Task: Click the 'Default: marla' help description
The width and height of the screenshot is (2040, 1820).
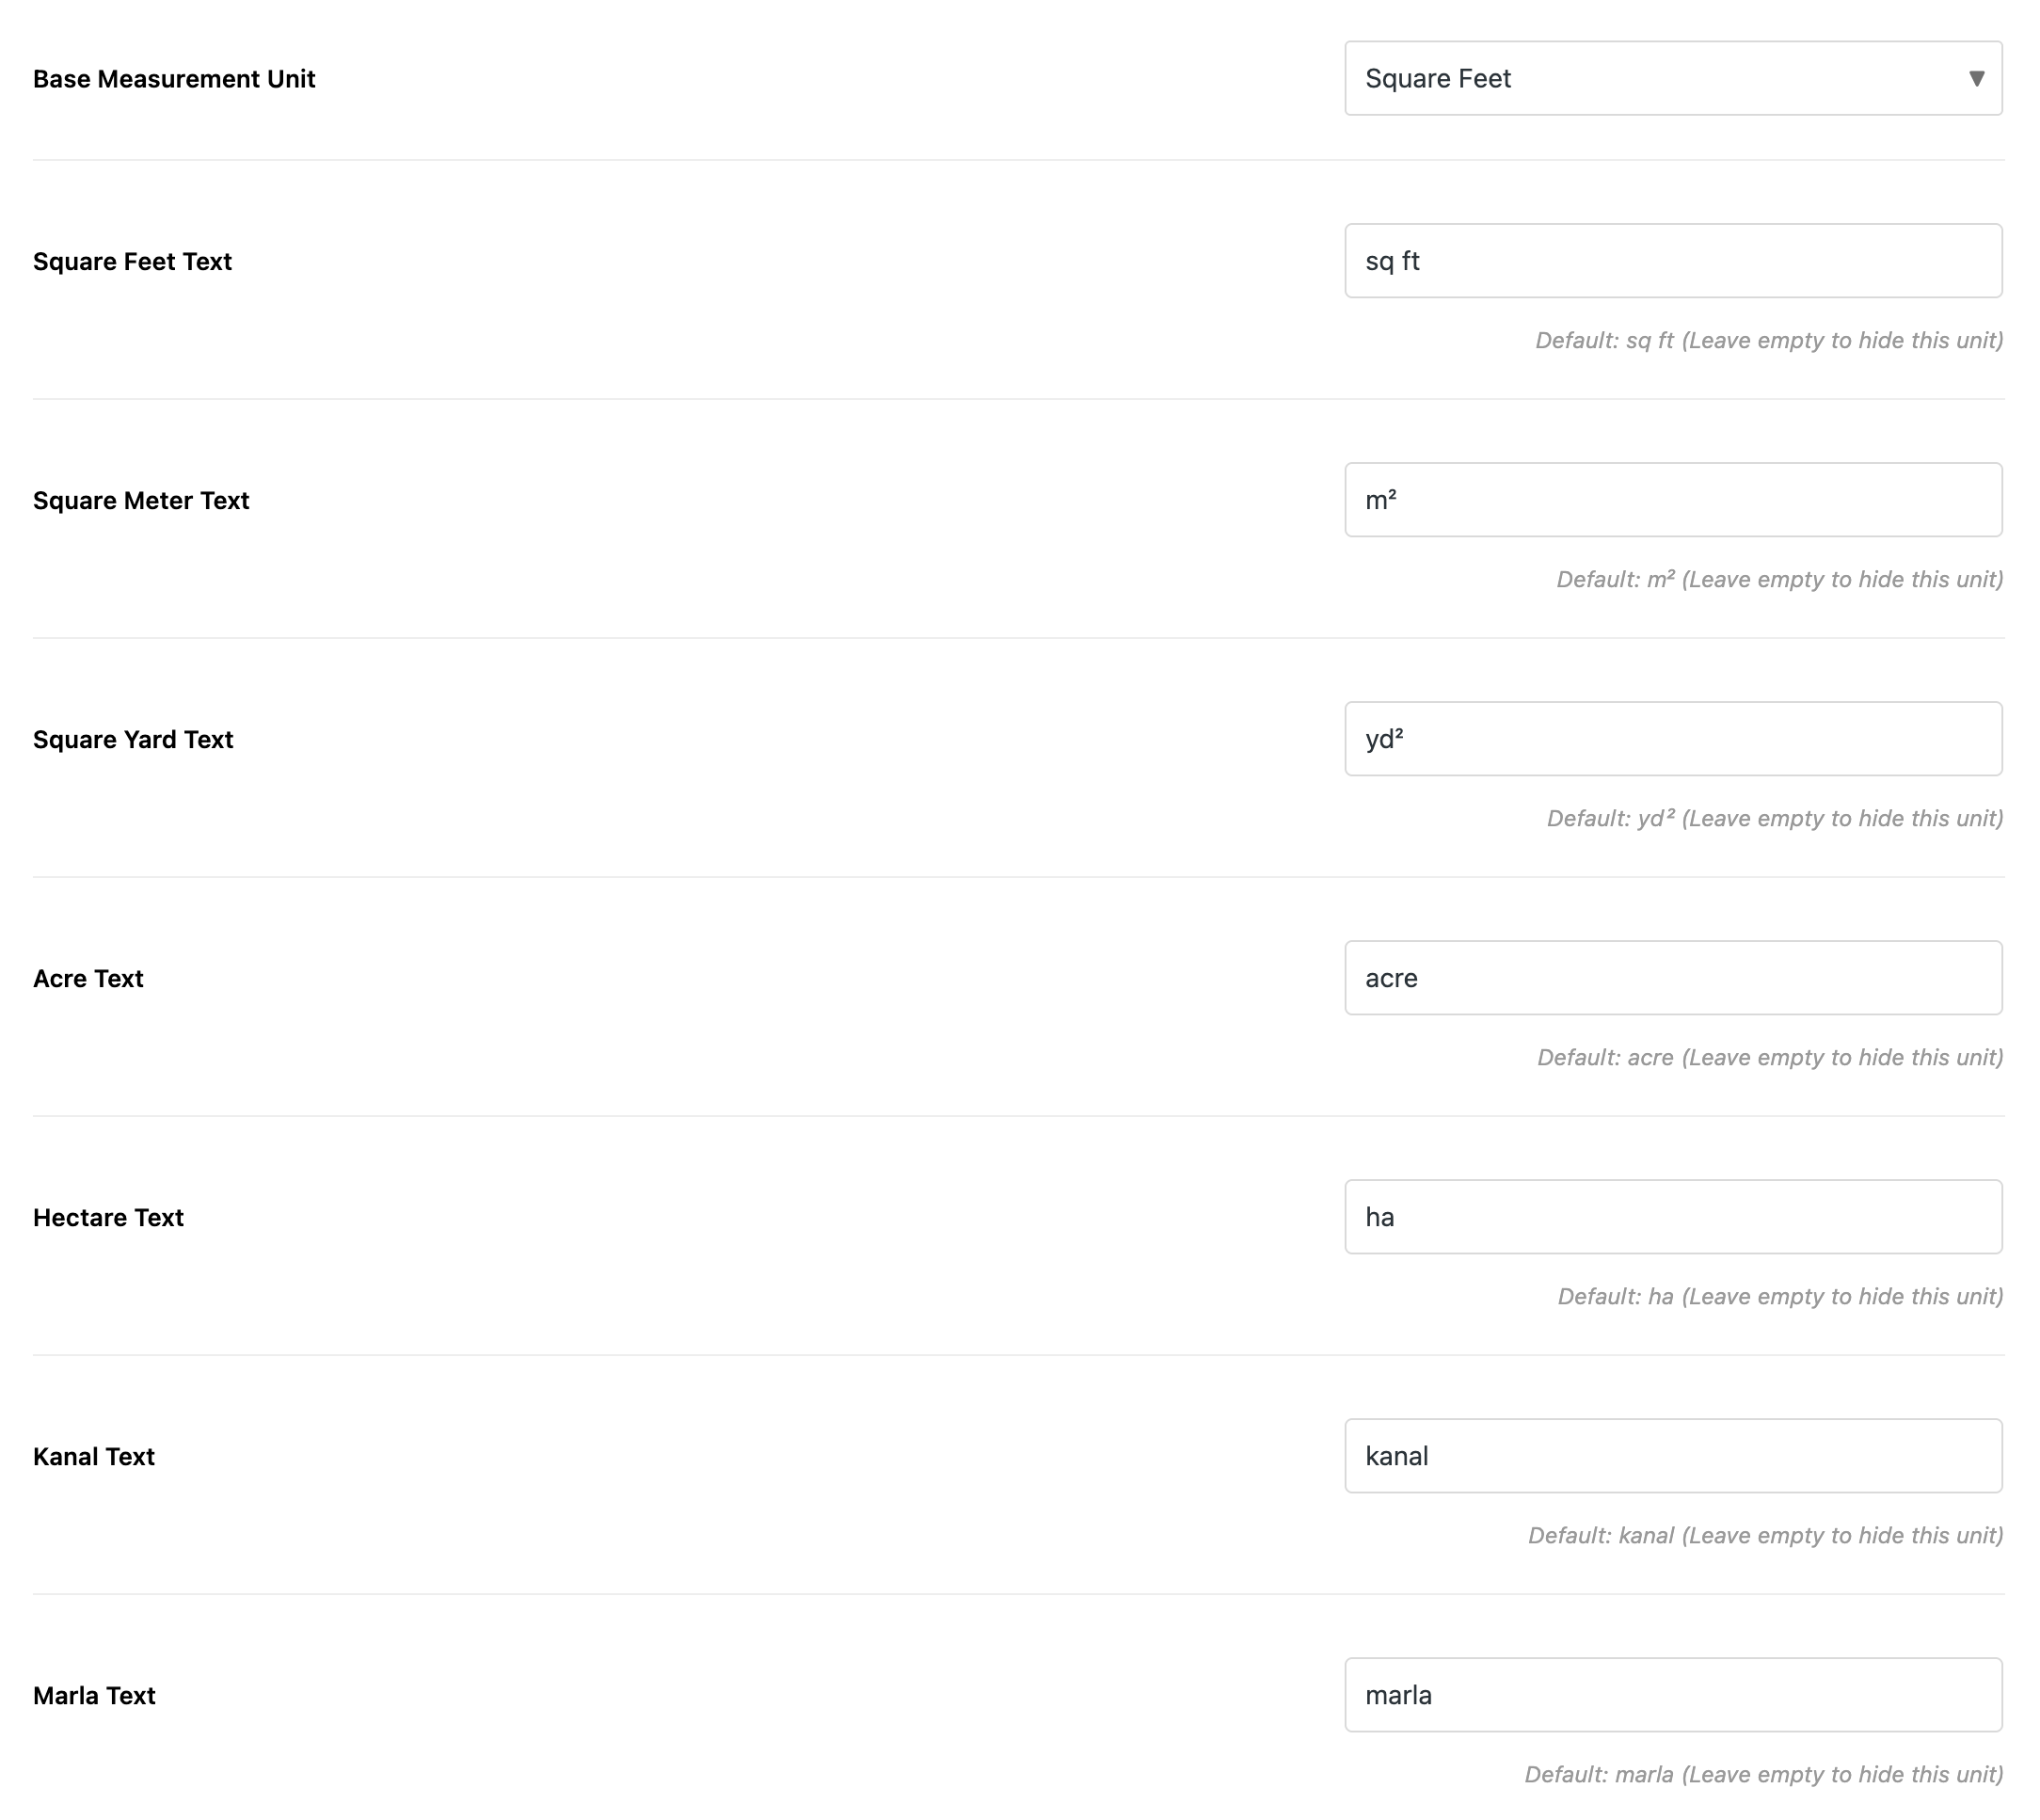Action: pos(1763,1775)
